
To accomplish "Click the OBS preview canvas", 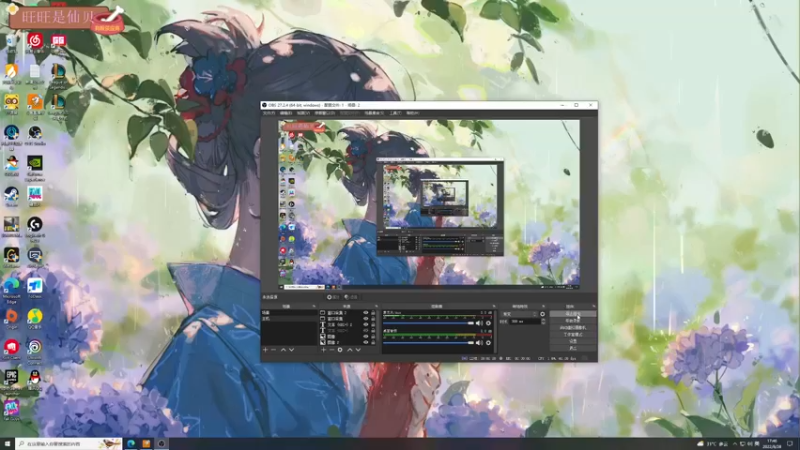I will pos(429,204).
